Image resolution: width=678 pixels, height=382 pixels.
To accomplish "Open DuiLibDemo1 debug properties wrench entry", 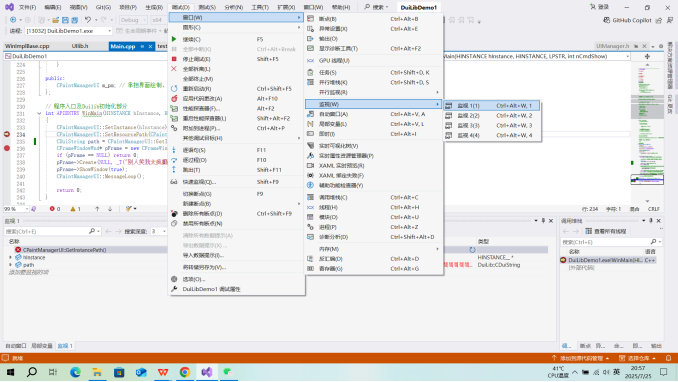I will tap(237, 289).
